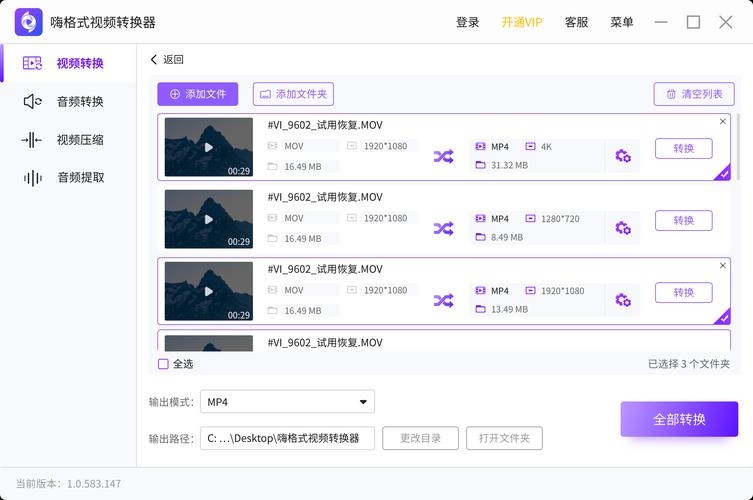
Task: Open settings gear for the 4K output file
Action: [622, 156]
